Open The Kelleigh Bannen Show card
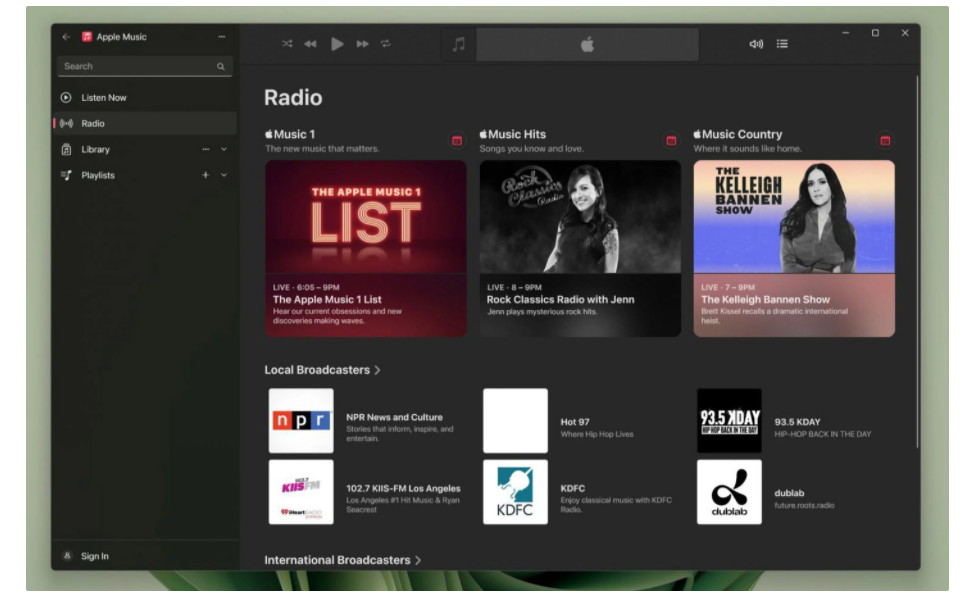 coord(794,248)
